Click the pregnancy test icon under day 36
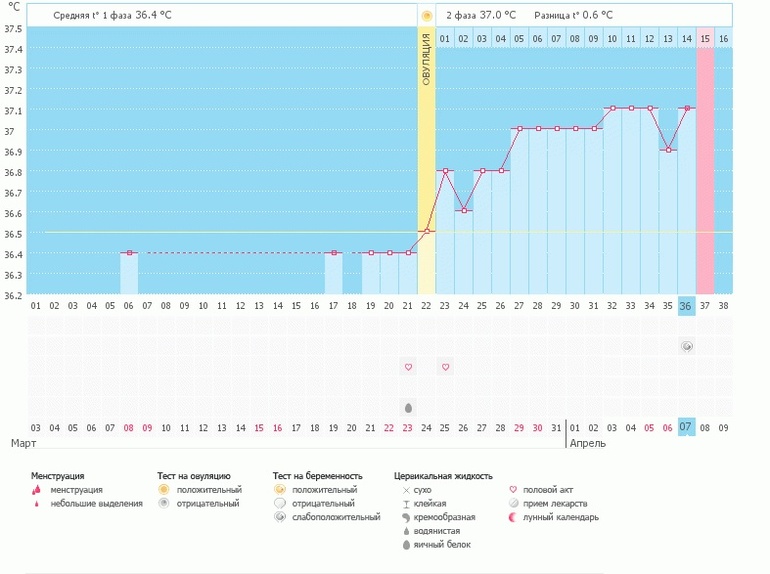This screenshot has height=574, width=770. pyautogui.click(x=687, y=346)
